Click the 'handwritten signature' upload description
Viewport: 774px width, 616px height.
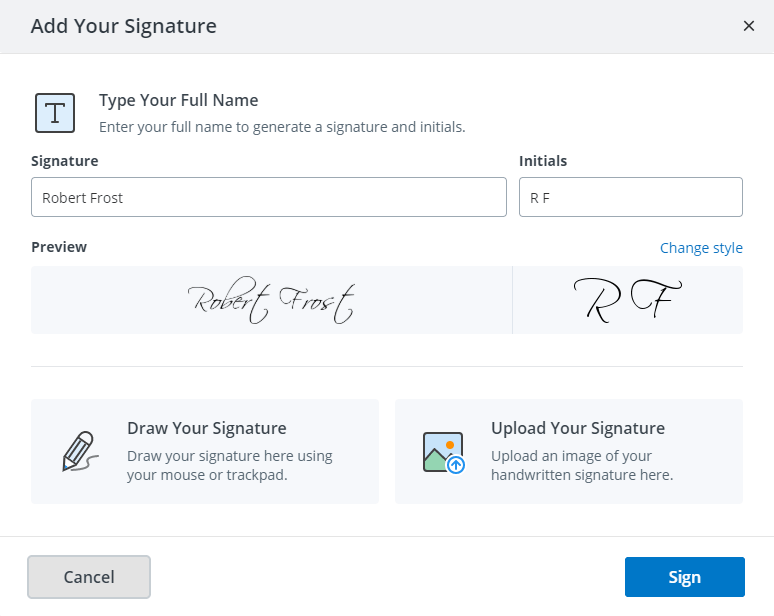581,475
